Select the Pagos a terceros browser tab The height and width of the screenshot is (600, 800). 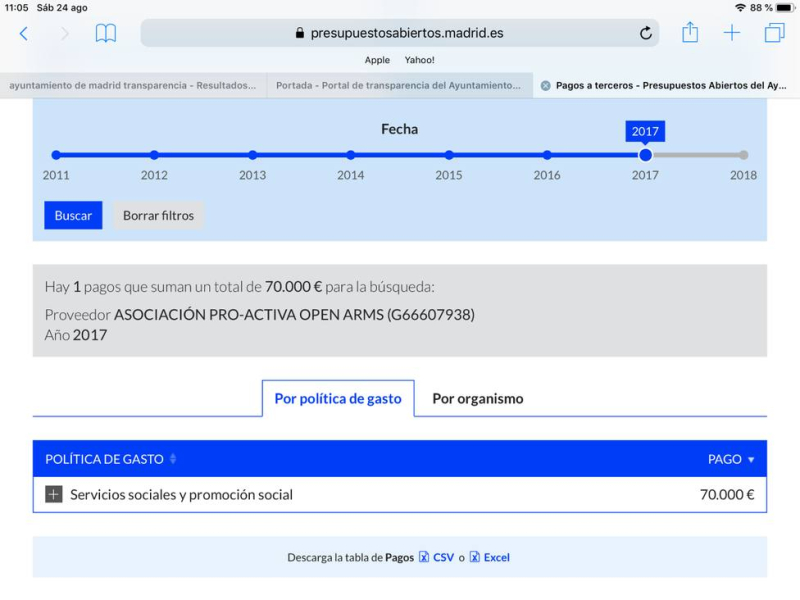pos(666,86)
